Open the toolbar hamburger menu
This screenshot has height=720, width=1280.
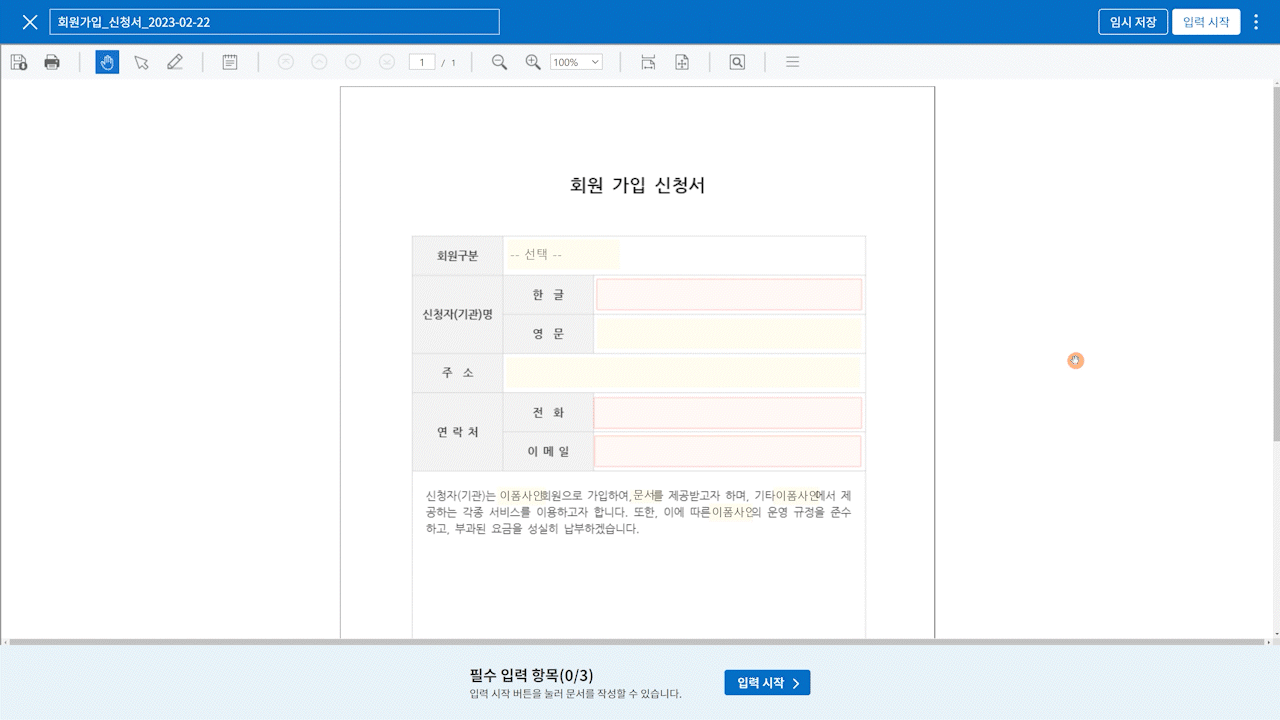[792, 62]
